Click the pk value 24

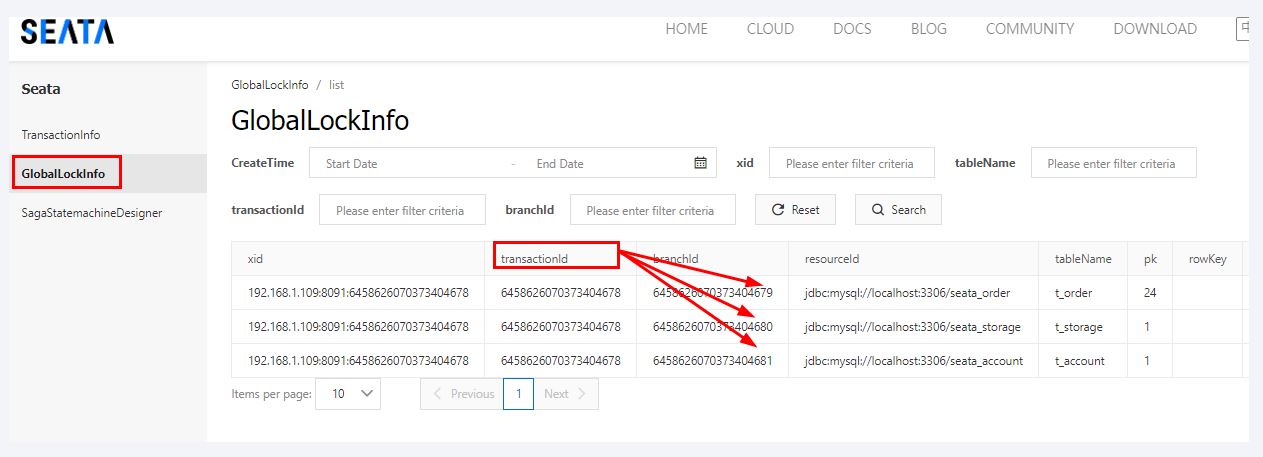1150,293
